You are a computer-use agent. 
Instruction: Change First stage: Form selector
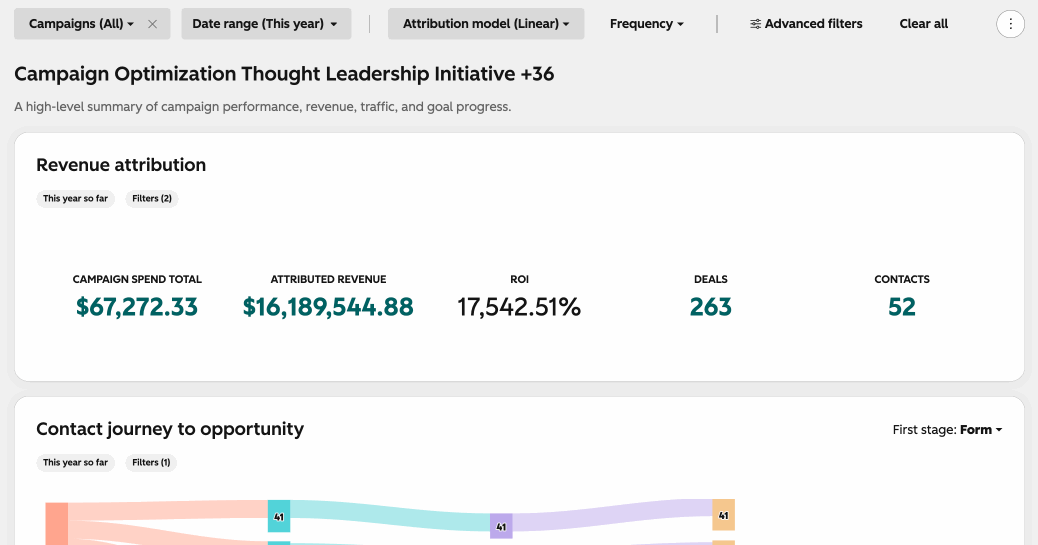947,430
